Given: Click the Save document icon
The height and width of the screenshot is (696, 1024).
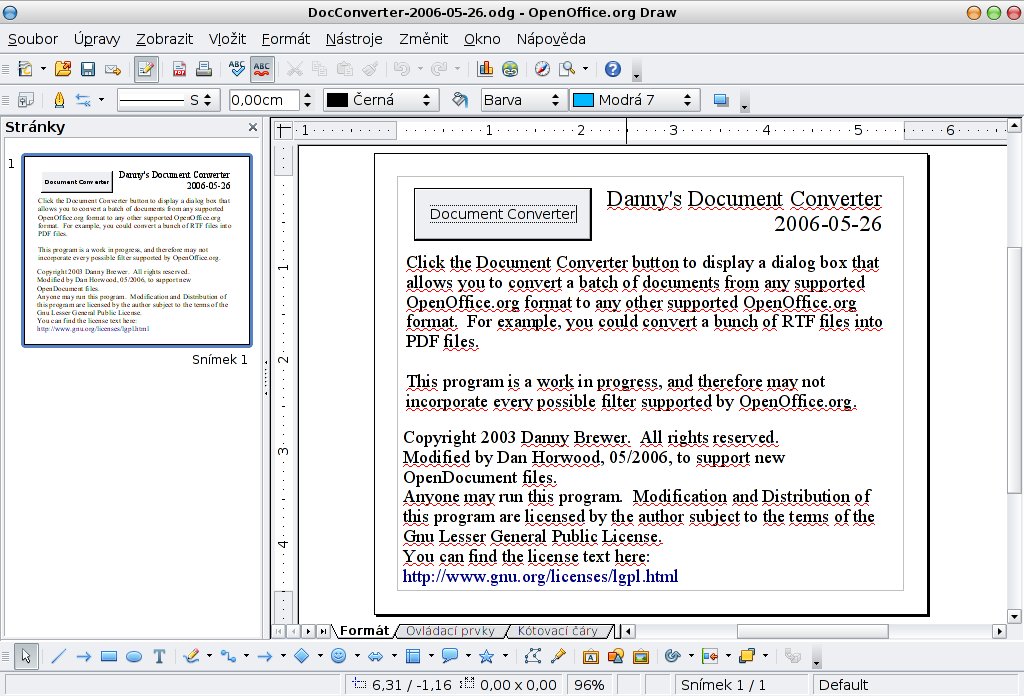Looking at the screenshot, I should (88, 69).
